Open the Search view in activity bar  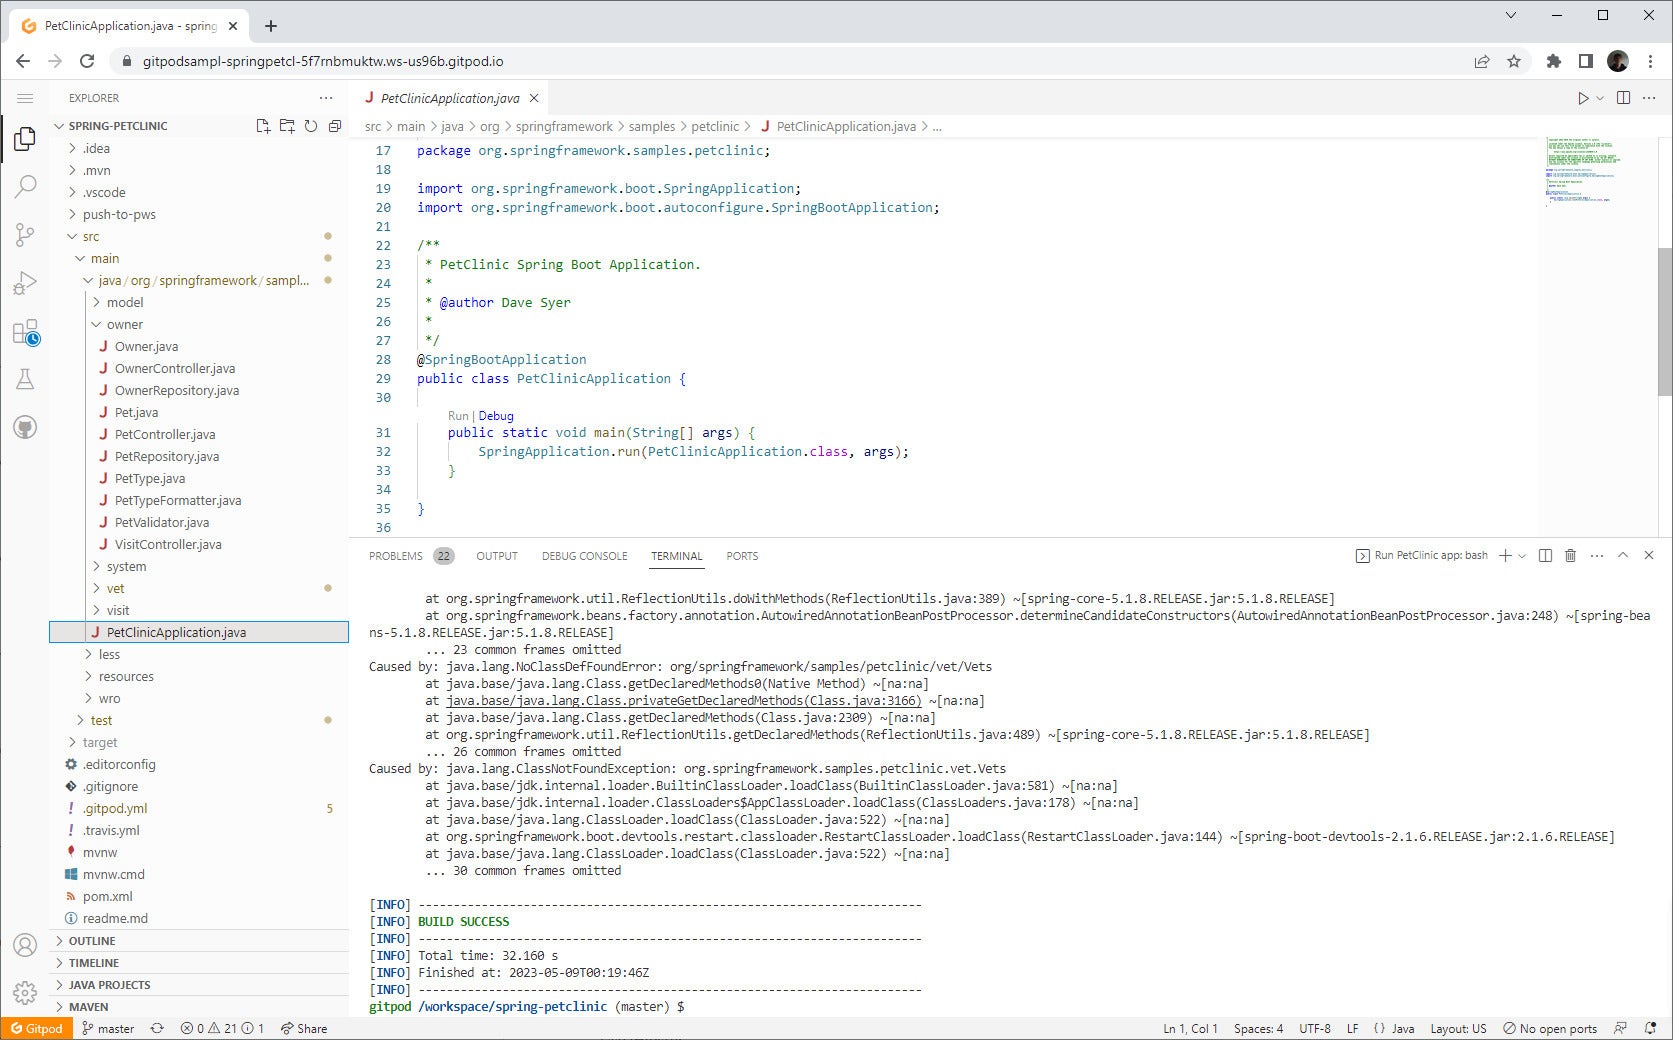tap(25, 186)
